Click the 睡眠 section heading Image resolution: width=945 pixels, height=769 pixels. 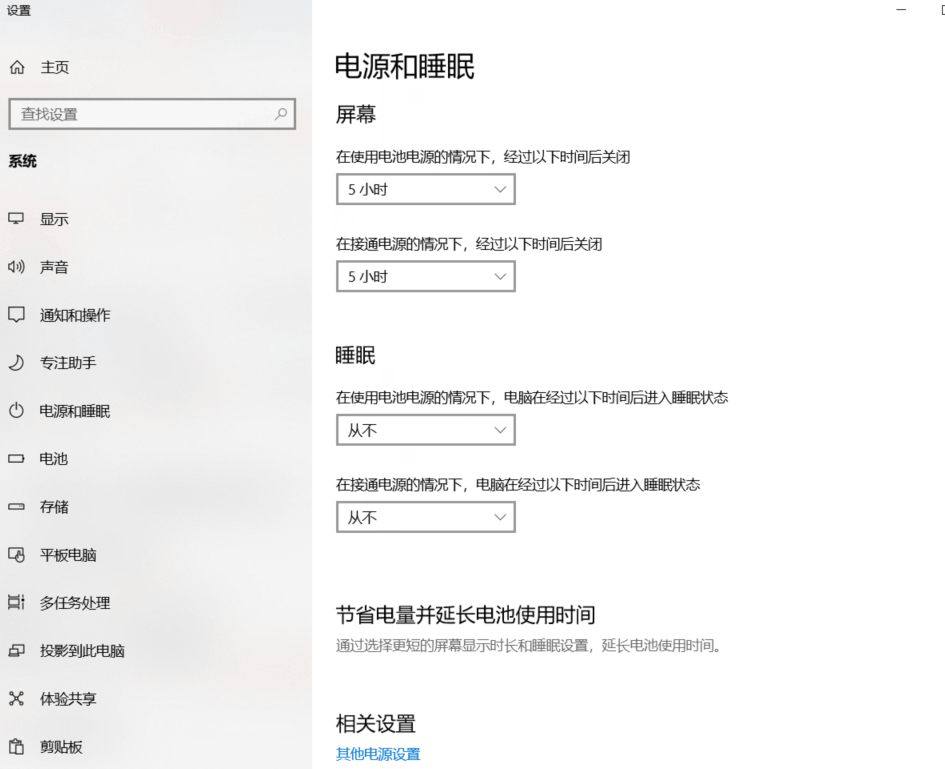pyautogui.click(x=356, y=355)
